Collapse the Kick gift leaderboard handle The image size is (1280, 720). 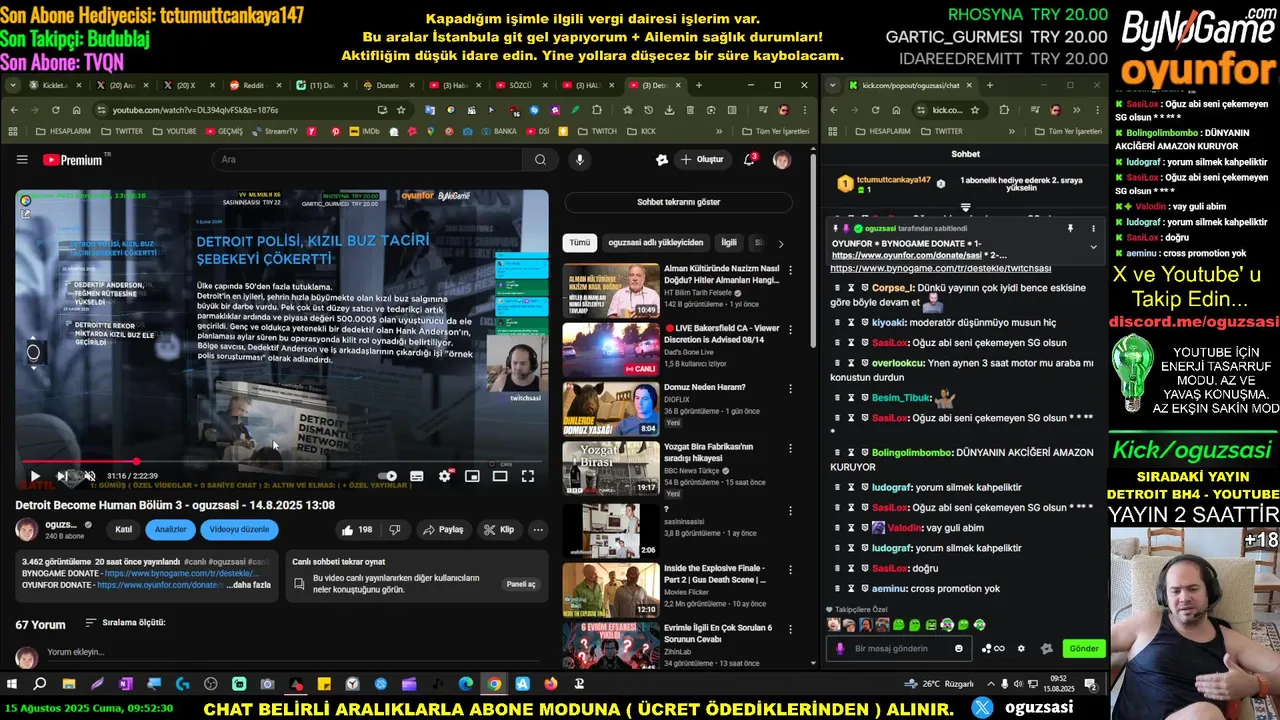pyautogui.click(x=965, y=207)
